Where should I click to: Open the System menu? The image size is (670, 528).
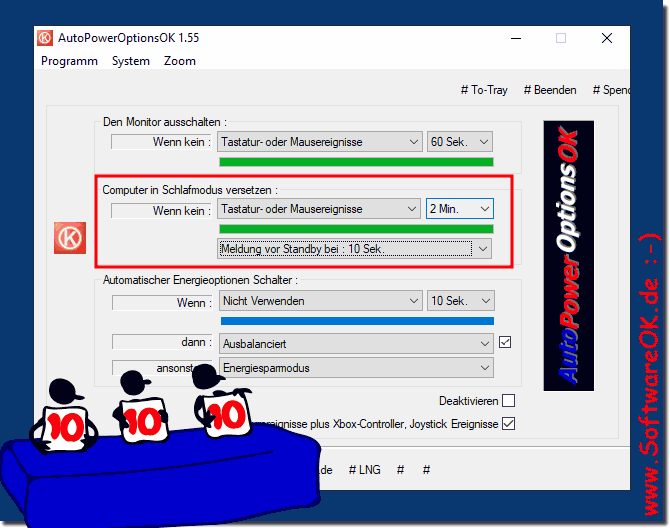131,61
